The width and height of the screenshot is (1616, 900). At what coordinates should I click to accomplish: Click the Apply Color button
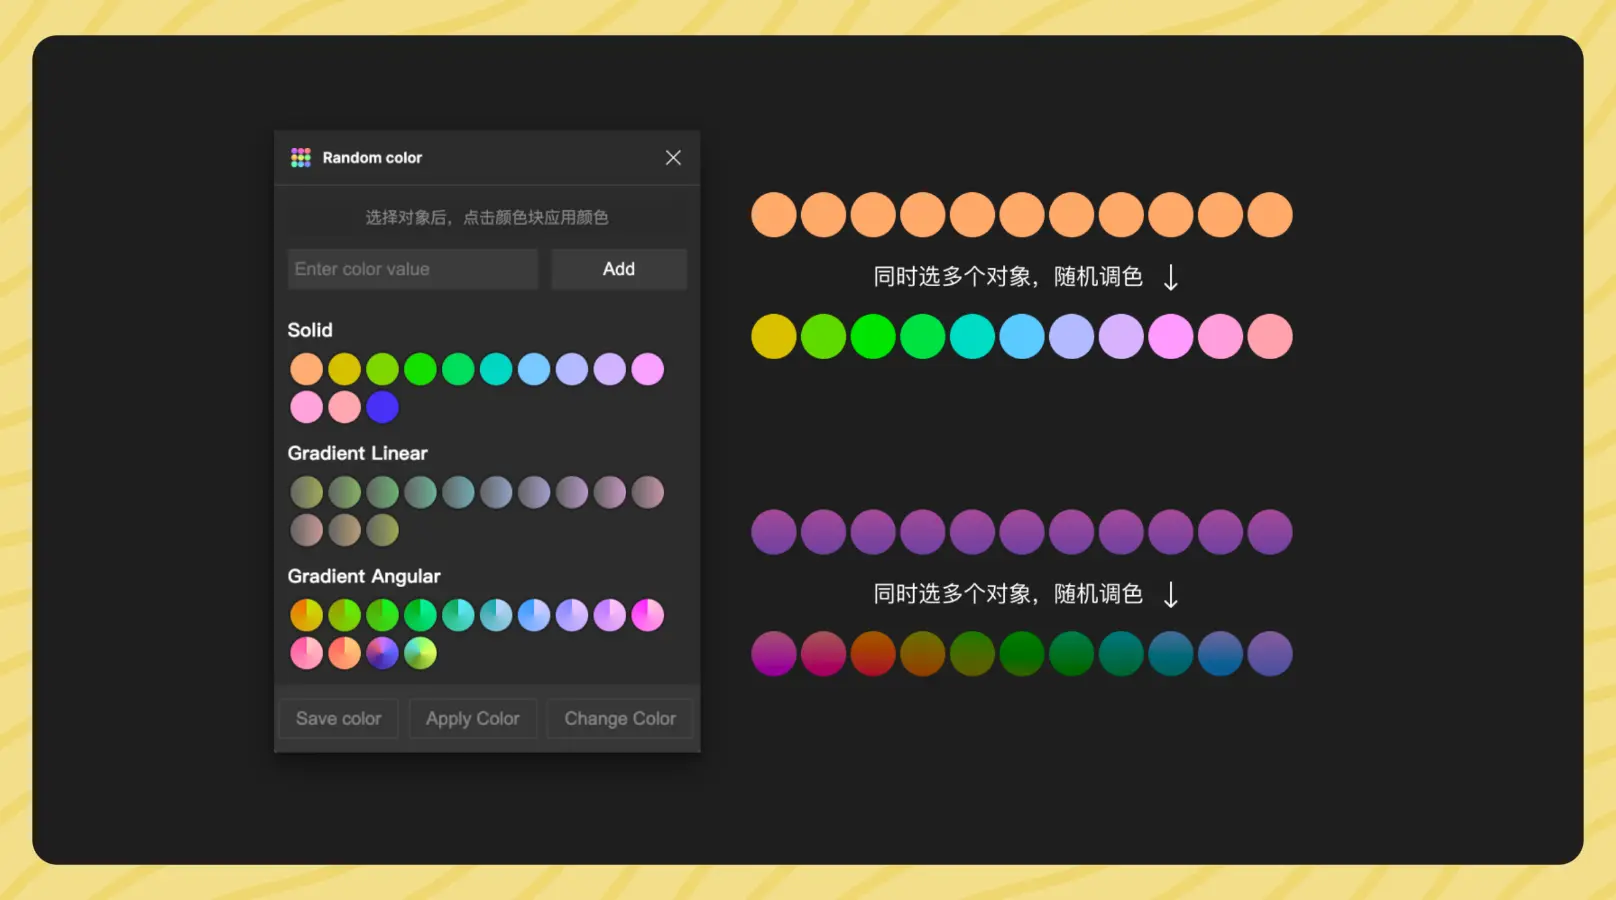[x=472, y=719]
